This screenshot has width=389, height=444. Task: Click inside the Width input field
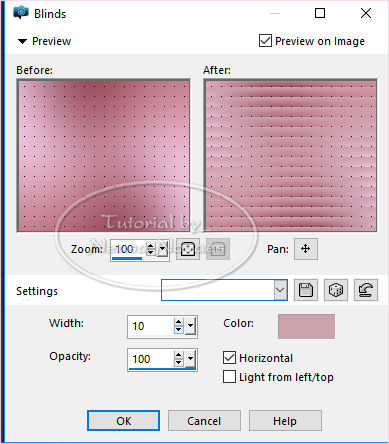click(x=151, y=326)
